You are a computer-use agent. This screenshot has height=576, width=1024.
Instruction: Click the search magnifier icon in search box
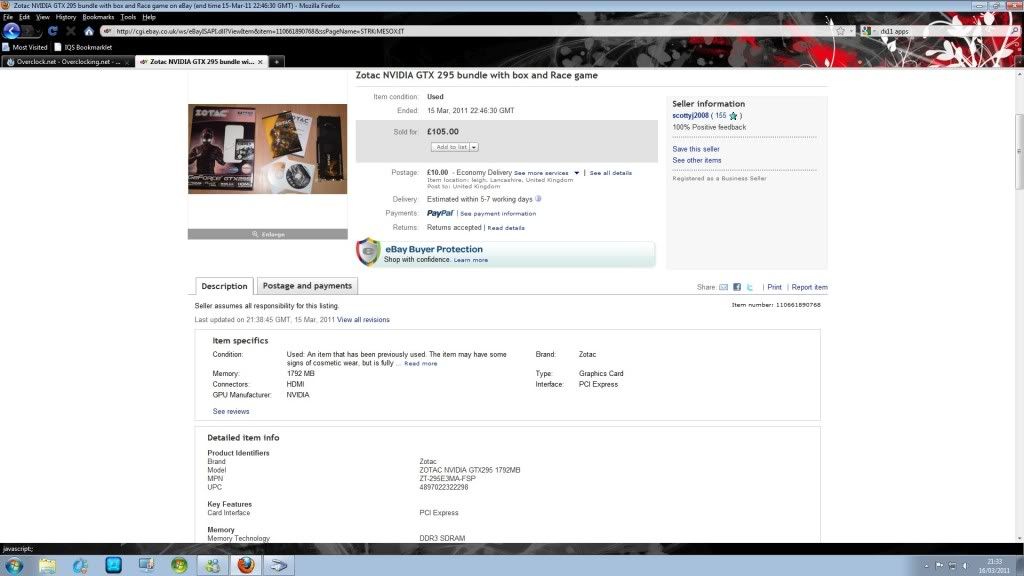(1015, 31)
